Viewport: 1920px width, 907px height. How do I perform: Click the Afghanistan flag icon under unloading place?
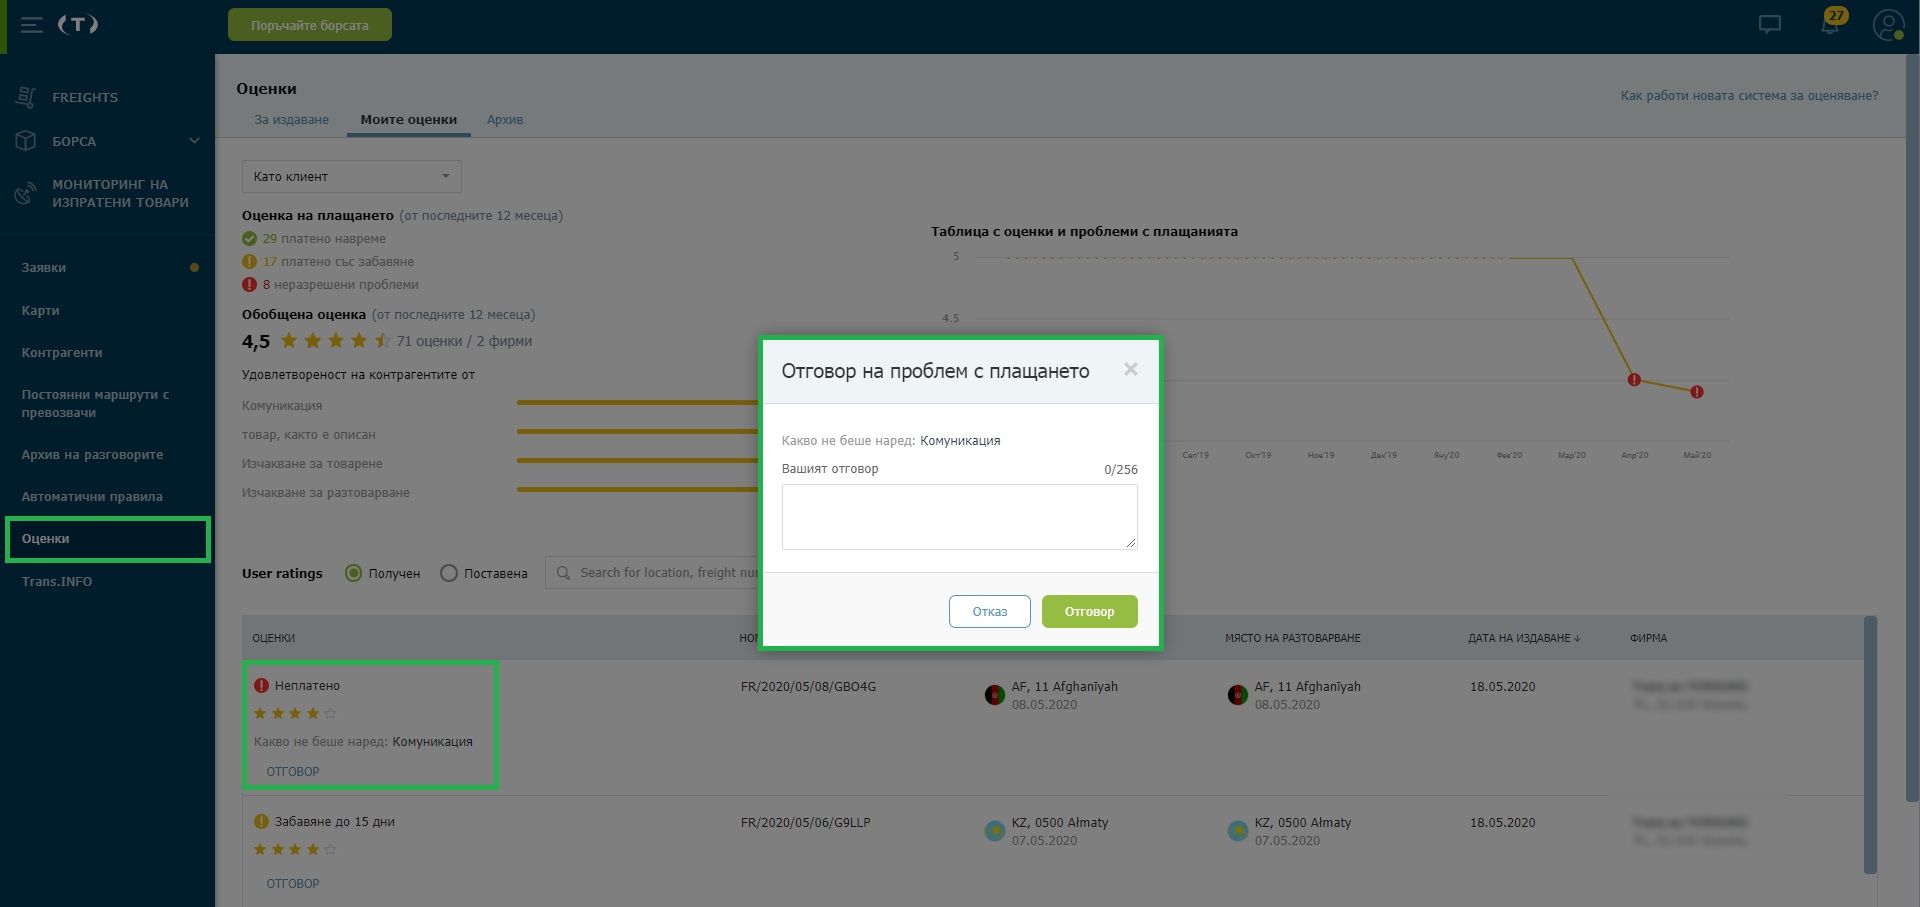click(x=1237, y=695)
